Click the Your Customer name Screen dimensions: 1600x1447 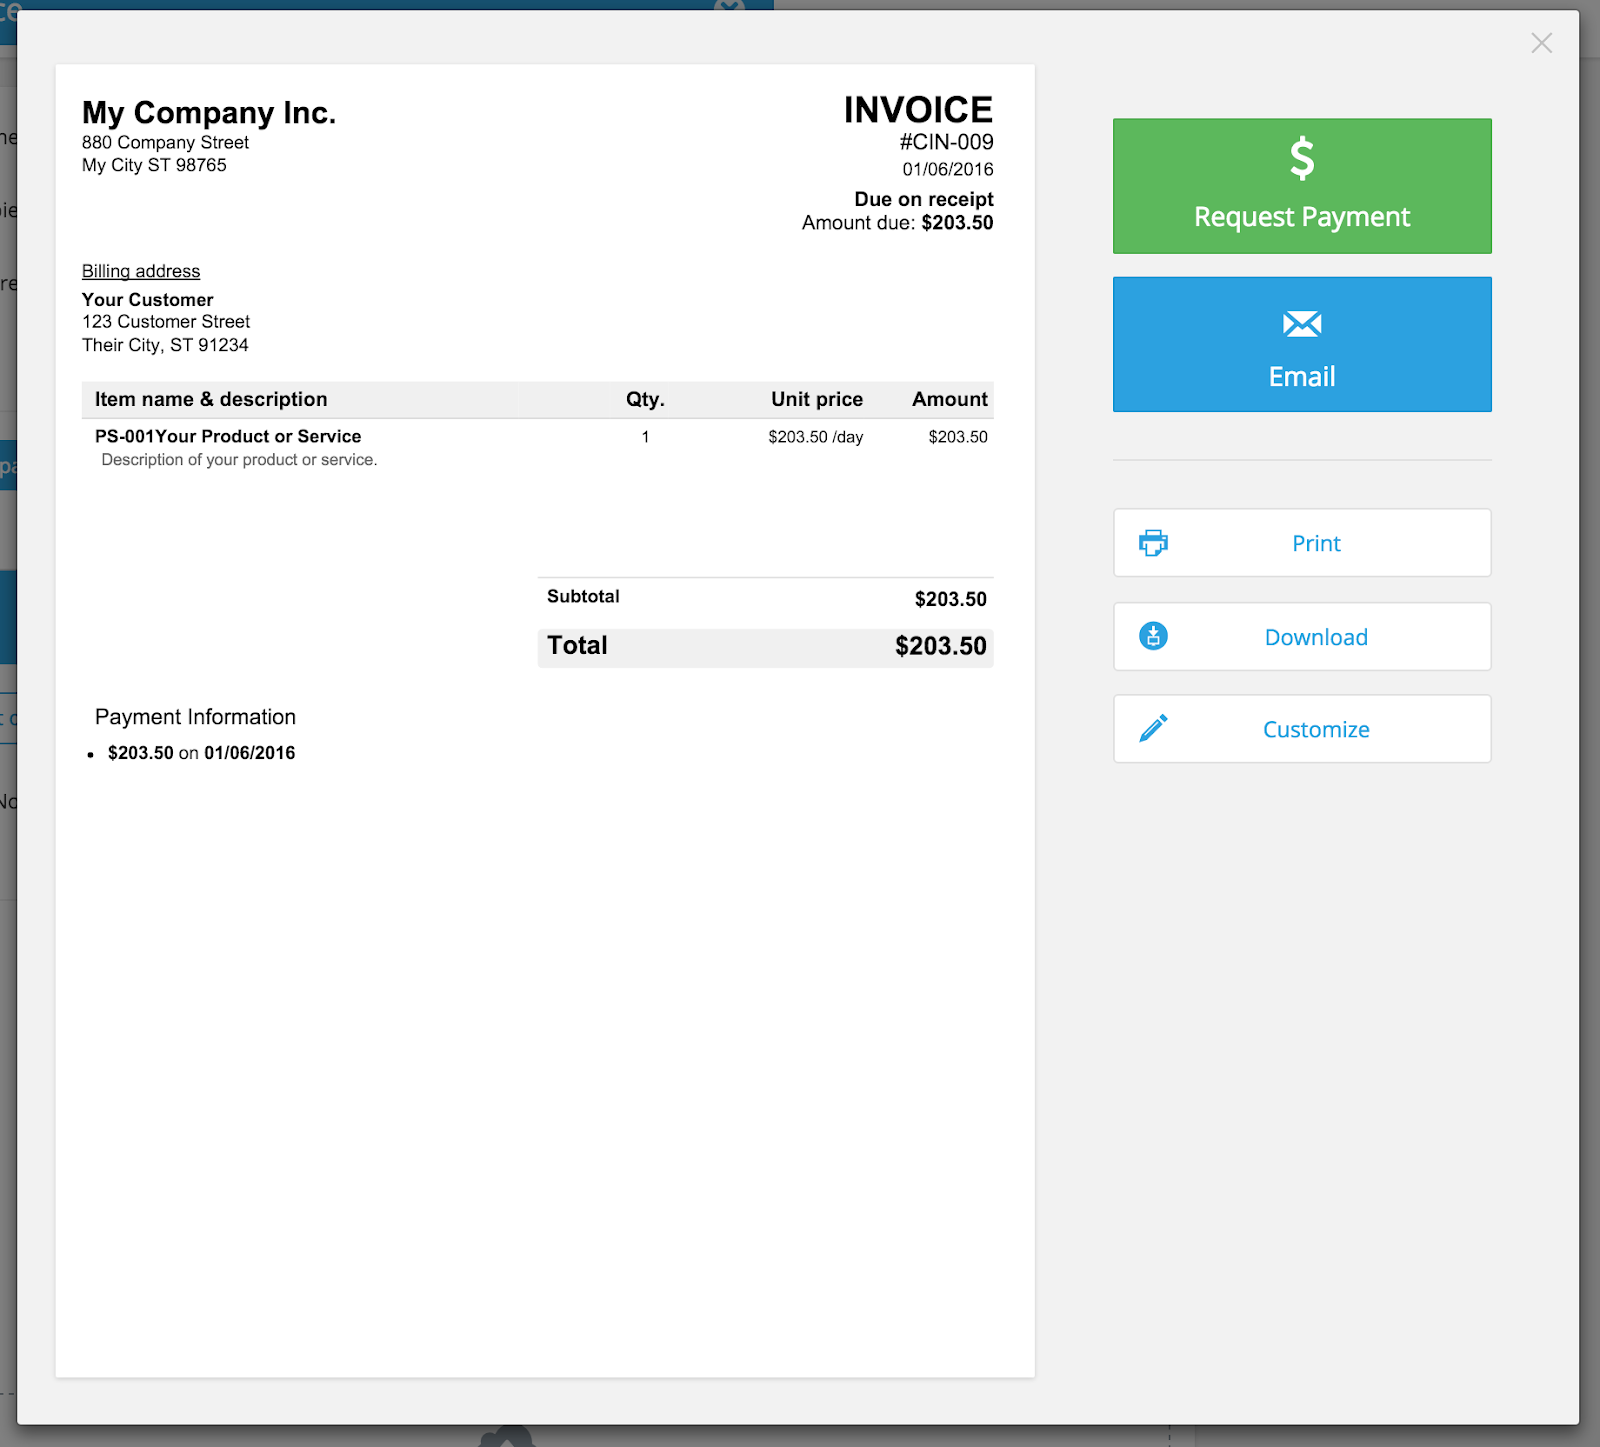(x=147, y=300)
